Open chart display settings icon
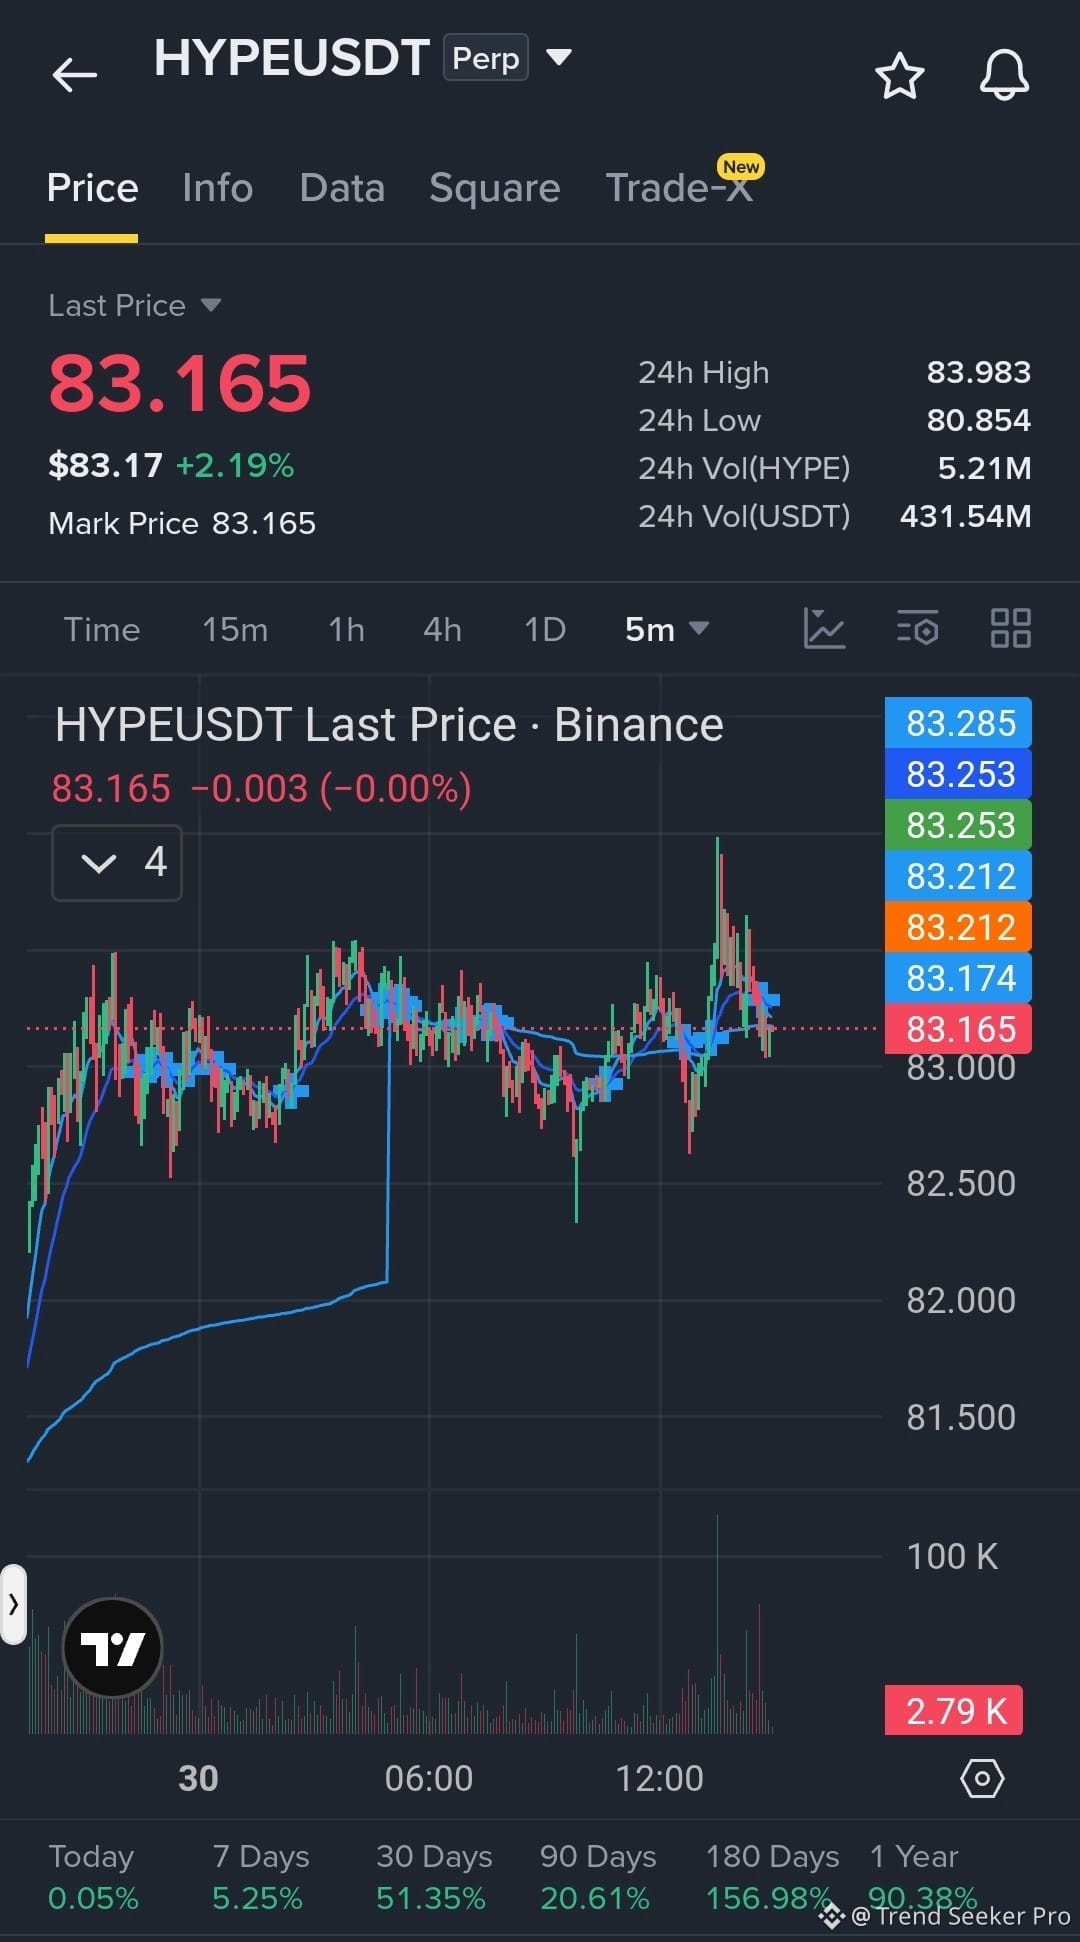The width and height of the screenshot is (1080, 1942). click(917, 629)
